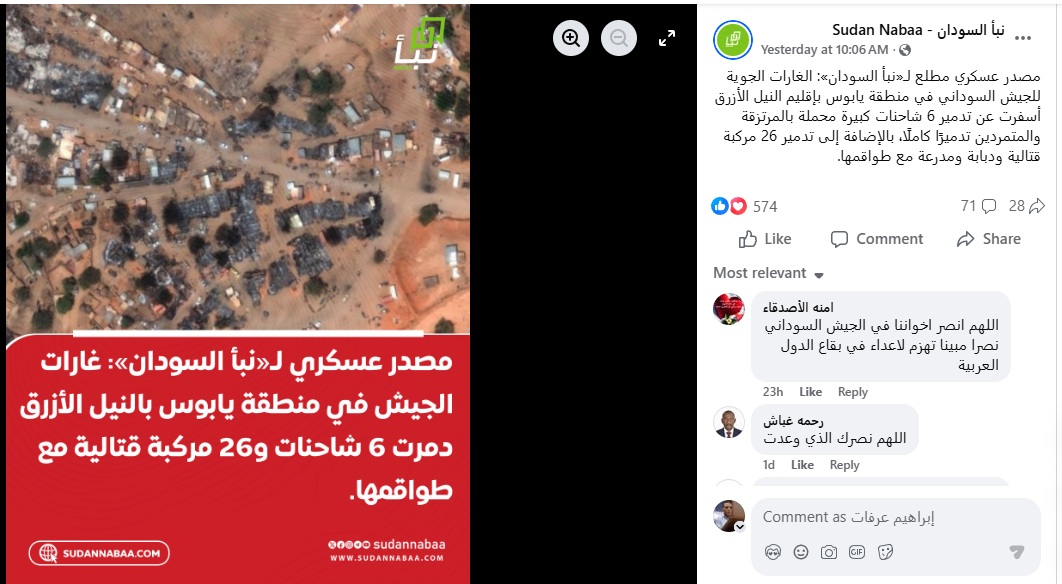The height and width of the screenshot is (584, 1062).
Task: Add a GIF to the comment
Action: click(x=857, y=552)
